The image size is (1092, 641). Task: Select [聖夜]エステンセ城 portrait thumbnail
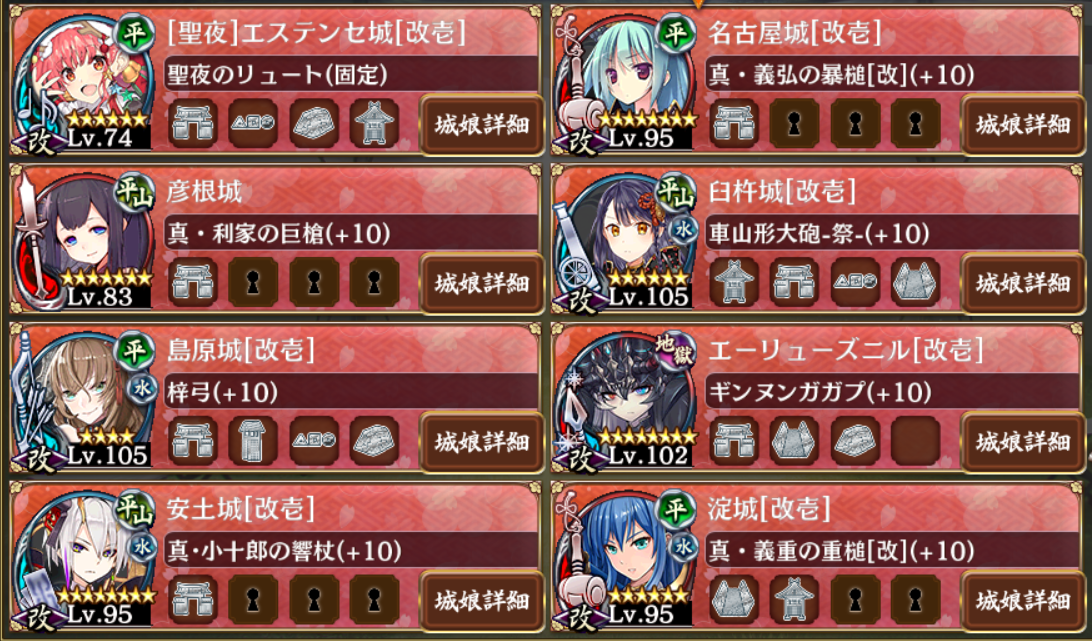click(x=84, y=80)
